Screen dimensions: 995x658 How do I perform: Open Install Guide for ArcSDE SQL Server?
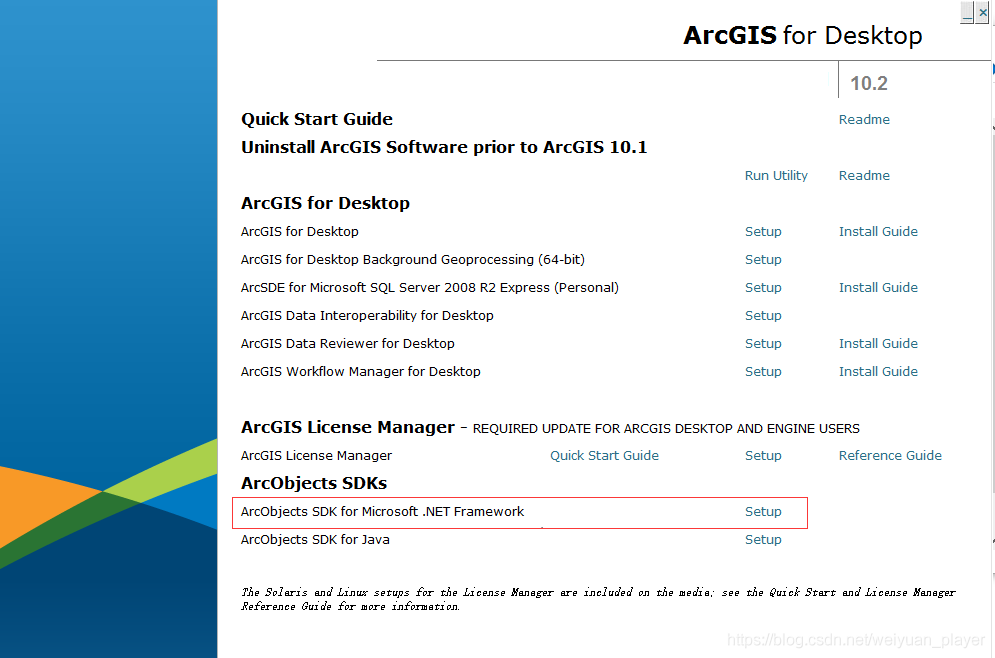[x=878, y=287]
